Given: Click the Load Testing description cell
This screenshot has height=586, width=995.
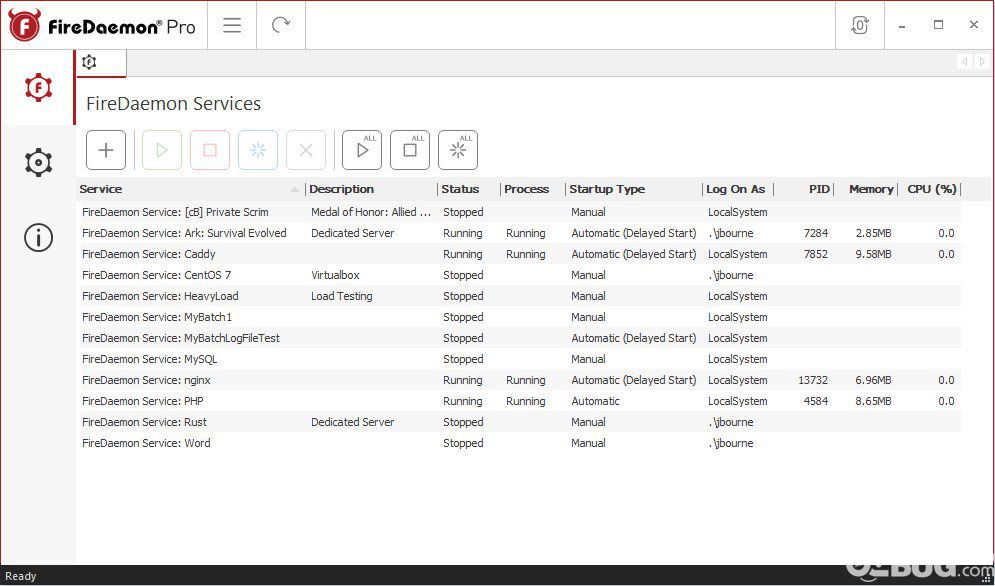Looking at the screenshot, I should click(341, 296).
